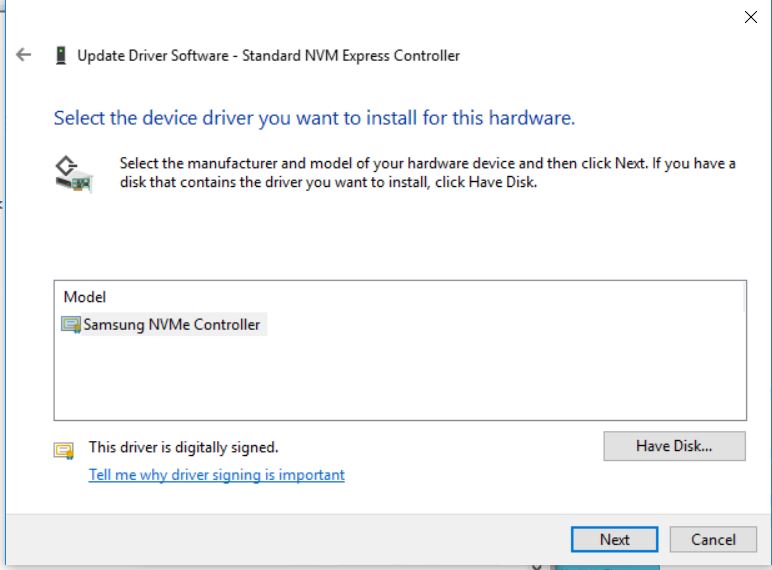The image size is (772, 570).
Task: Click the "Update Driver Software" window title text
Action: coord(269,56)
